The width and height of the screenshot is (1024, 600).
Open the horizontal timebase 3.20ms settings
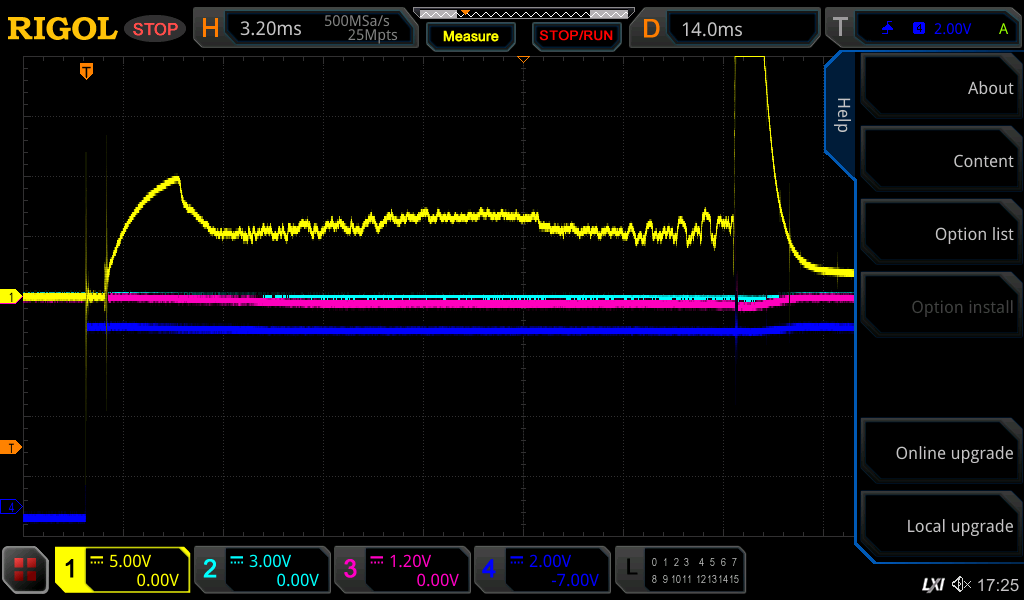[x=305, y=29]
